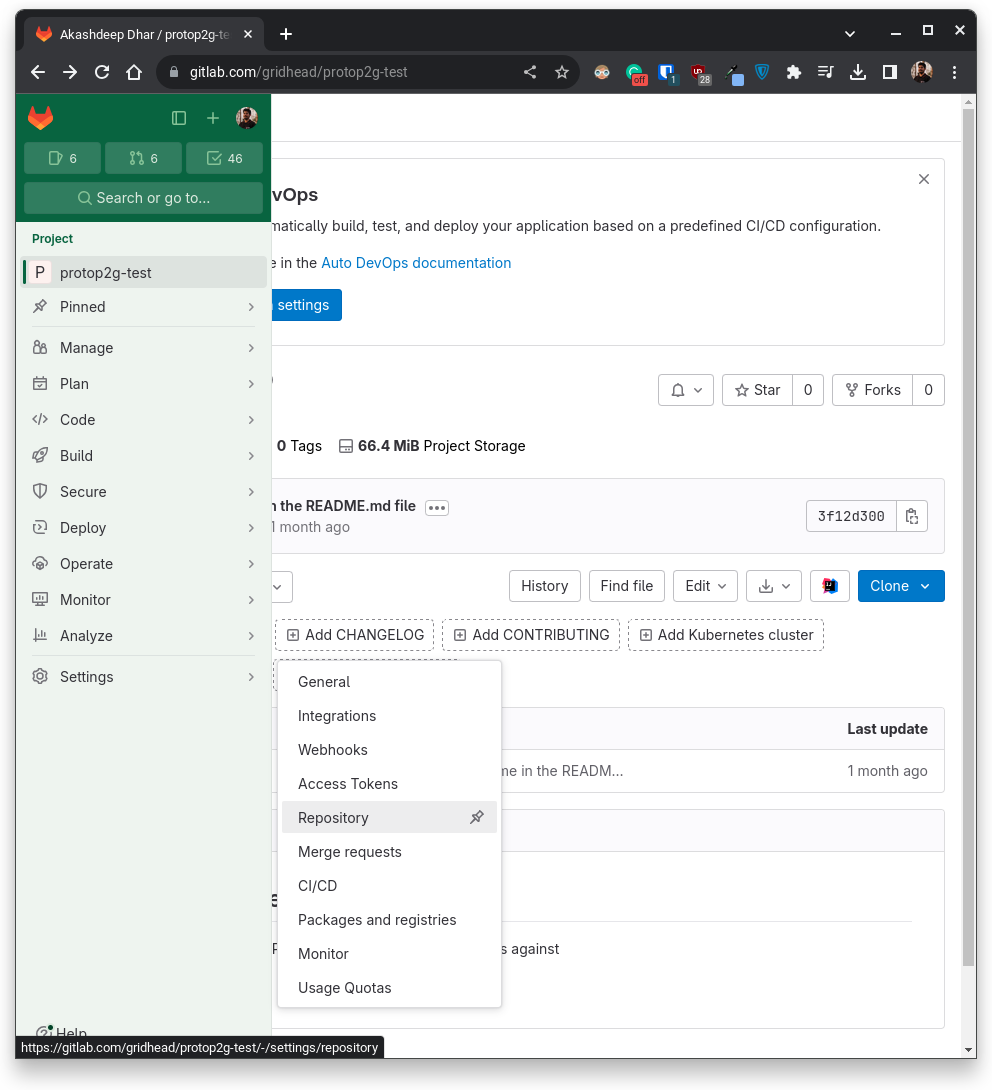Click the Forks button
Viewport: 992px width, 1090px height.
pos(873,390)
